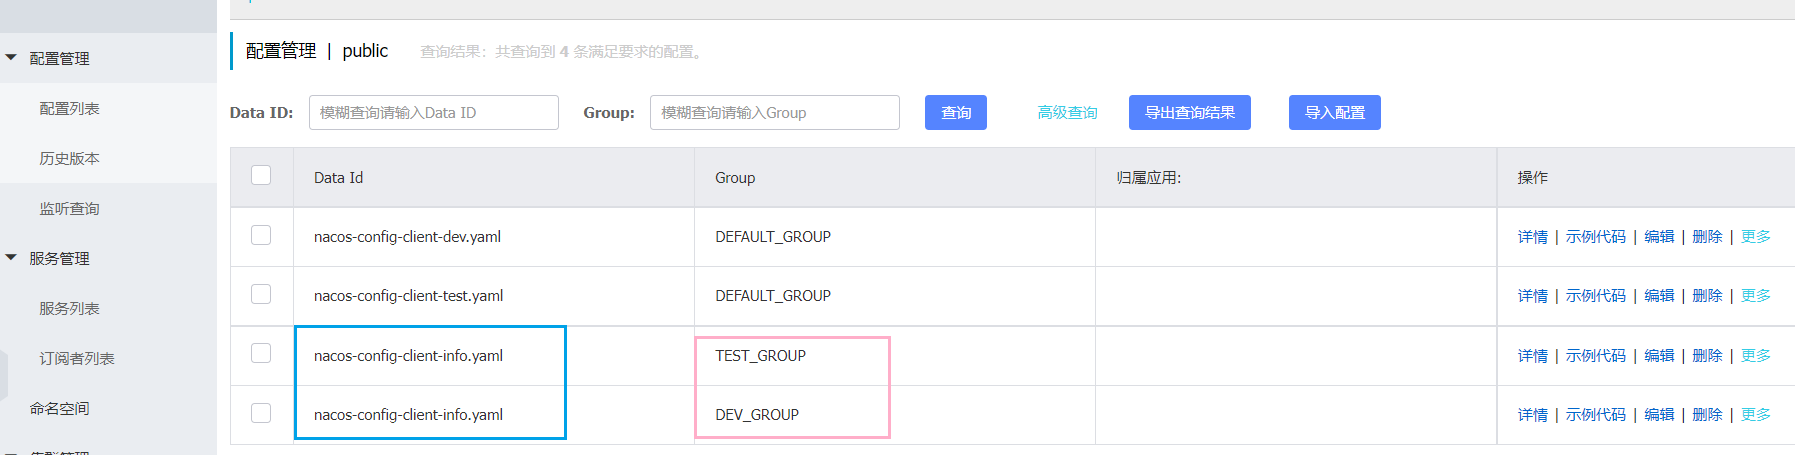Check the nacos-config-client-dev.yaml row checkbox
The width and height of the screenshot is (1795, 455).
tap(261, 235)
